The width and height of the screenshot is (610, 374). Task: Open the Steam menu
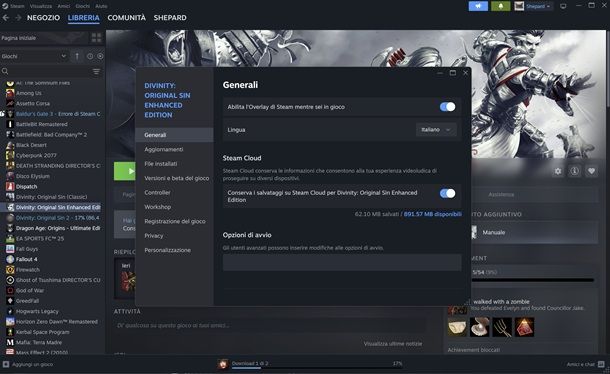18,6
